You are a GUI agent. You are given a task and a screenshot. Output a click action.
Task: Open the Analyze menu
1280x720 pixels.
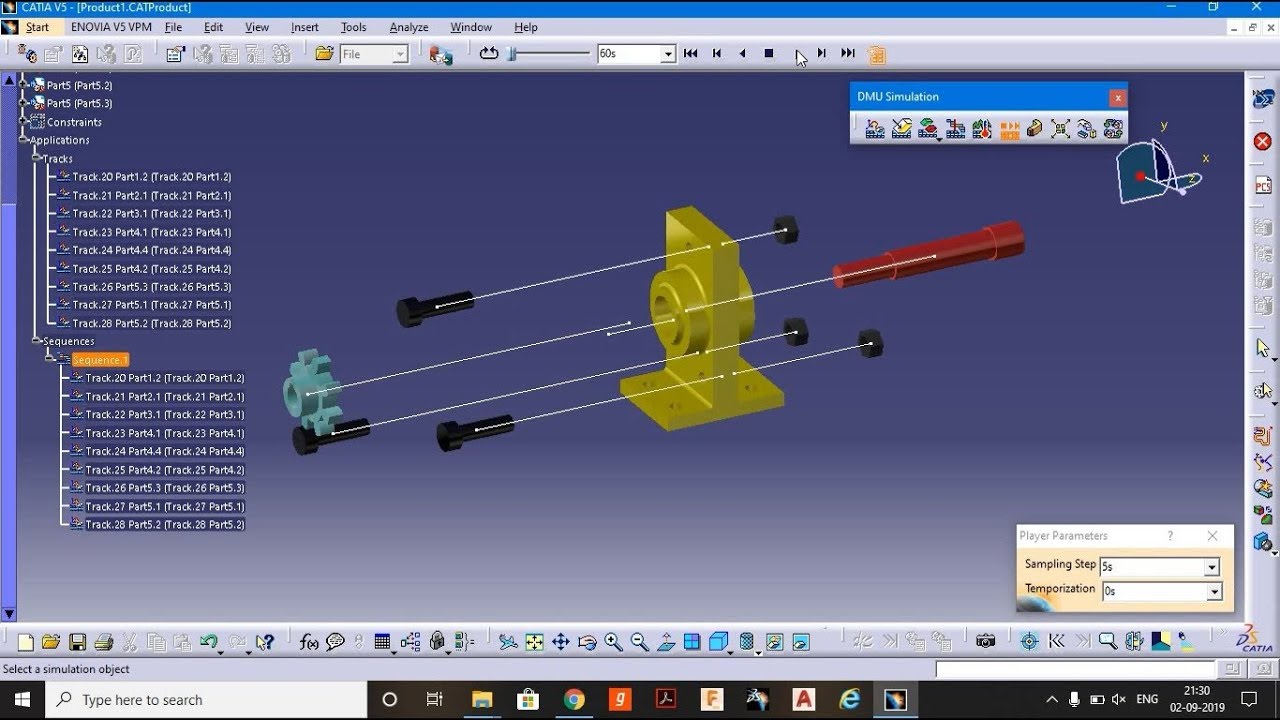(x=409, y=27)
